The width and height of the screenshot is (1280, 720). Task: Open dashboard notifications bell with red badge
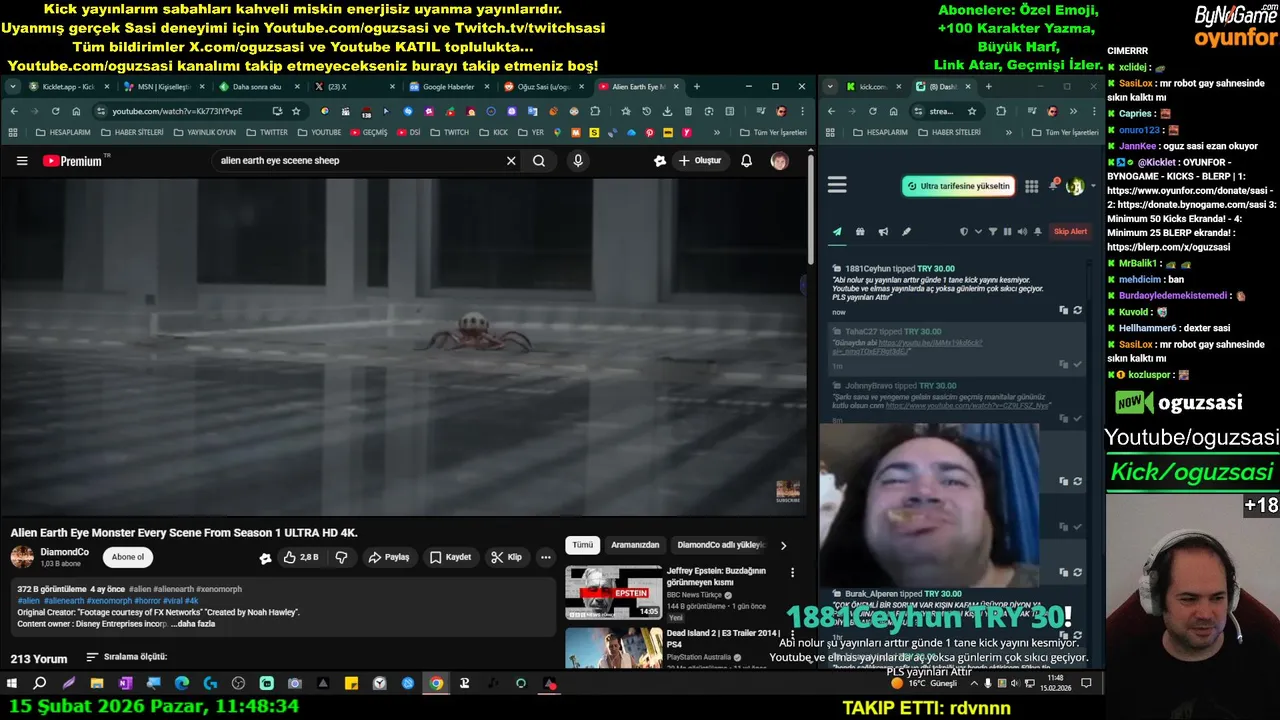1054,185
